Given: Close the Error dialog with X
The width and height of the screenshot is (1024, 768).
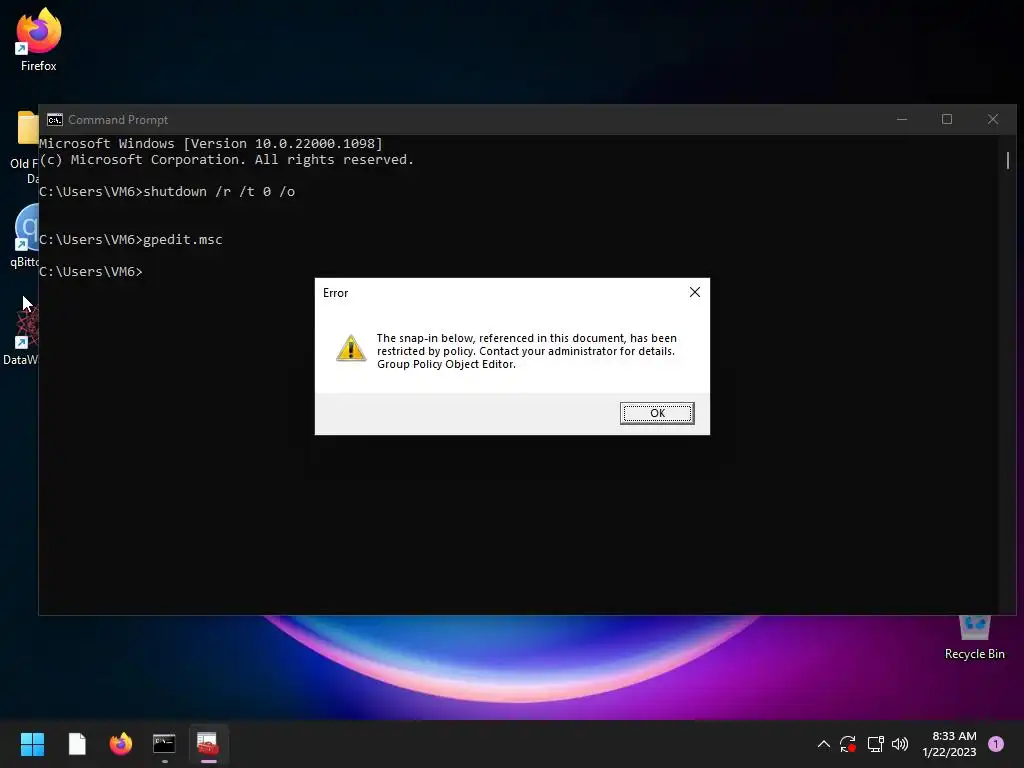Looking at the screenshot, I should click(695, 292).
